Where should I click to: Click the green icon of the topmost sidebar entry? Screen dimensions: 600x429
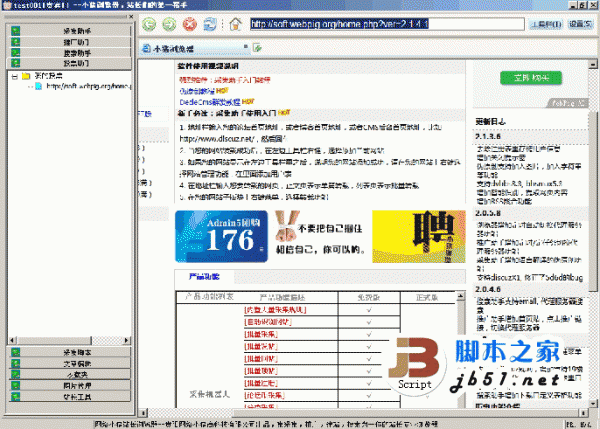[15, 31]
